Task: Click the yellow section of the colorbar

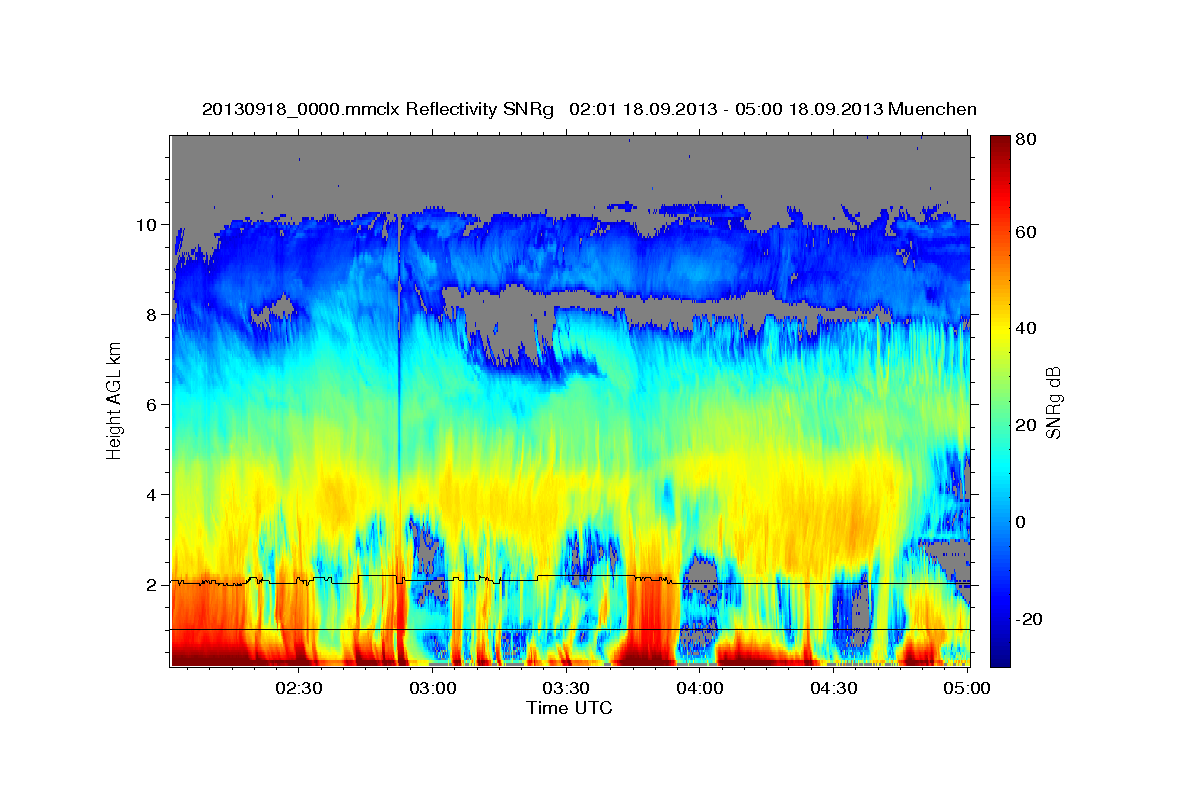Action: pyautogui.click(x=1000, y=330)
